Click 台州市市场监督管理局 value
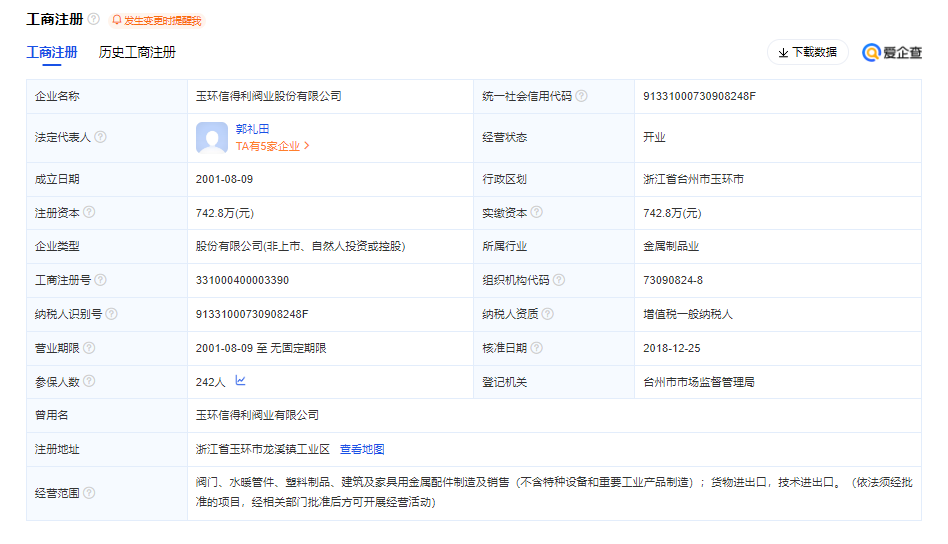The image size is (948, 544). pyautogui.click(x=698, y=382)
